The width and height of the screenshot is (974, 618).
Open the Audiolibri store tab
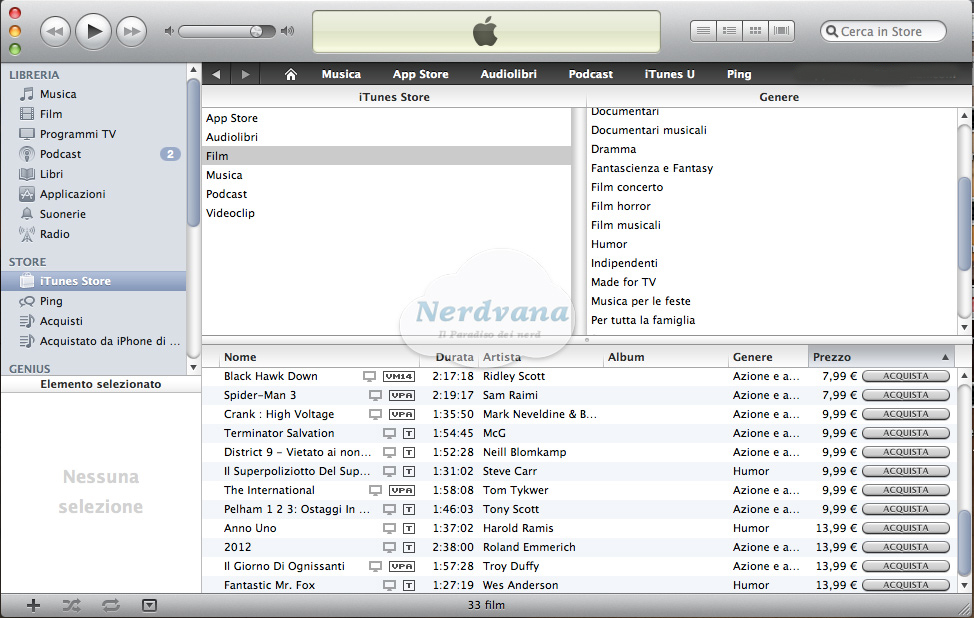point(509,75)
